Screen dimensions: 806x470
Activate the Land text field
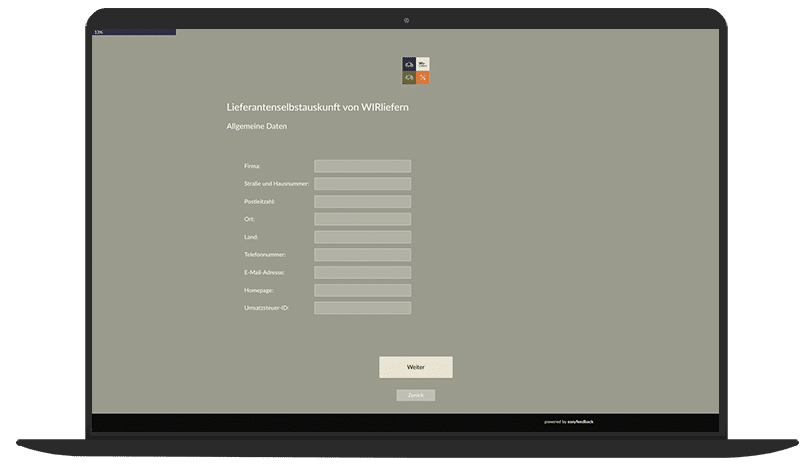362,237
